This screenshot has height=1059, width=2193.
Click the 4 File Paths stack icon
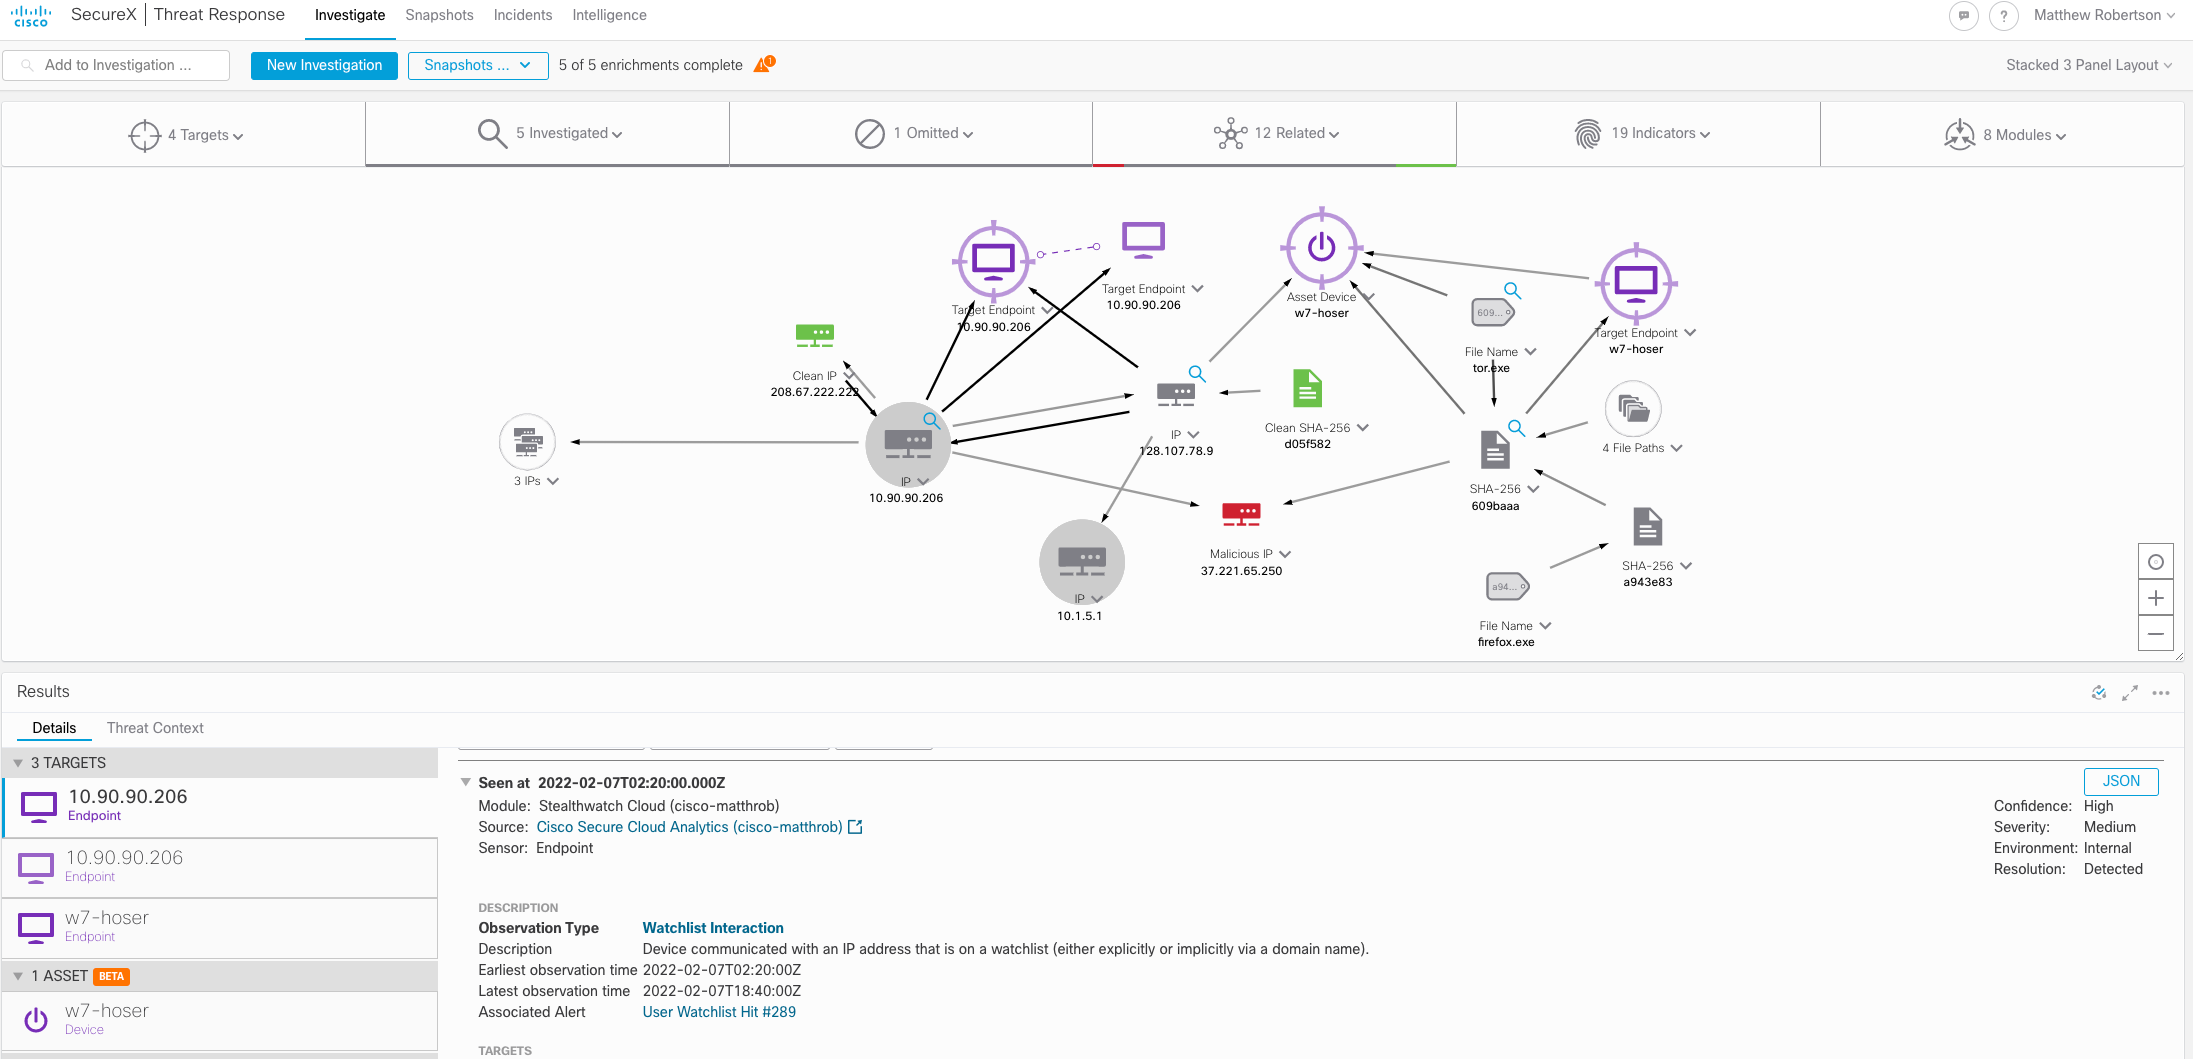pos(1632,409)
